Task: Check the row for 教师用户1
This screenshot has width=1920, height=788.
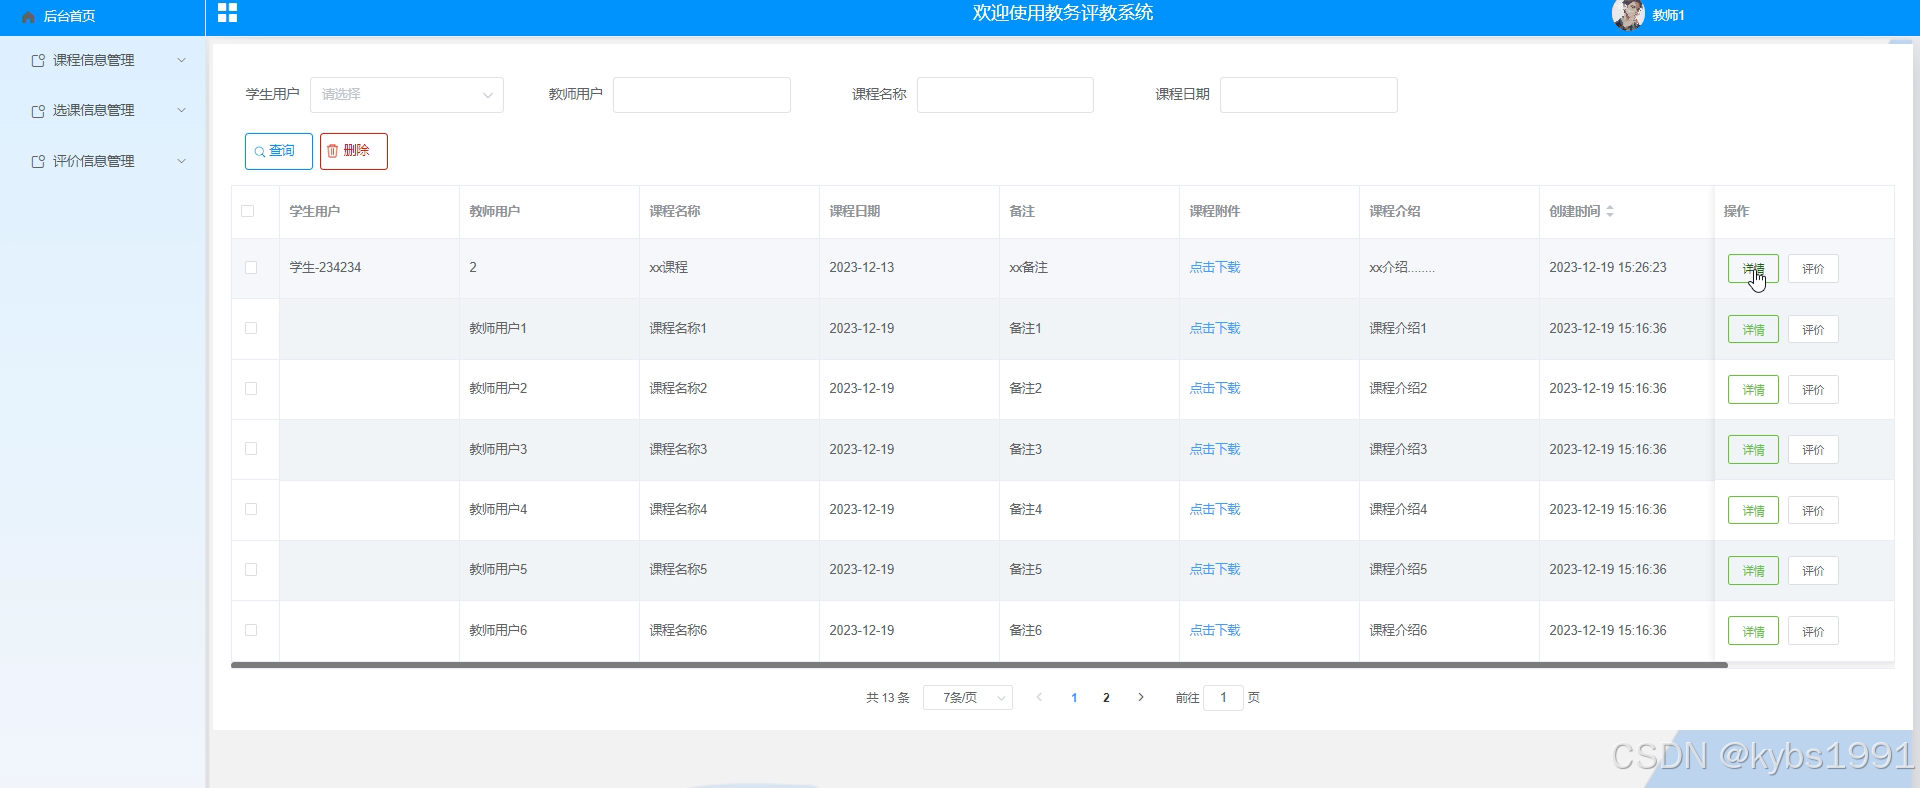Action: click(251, 328)
